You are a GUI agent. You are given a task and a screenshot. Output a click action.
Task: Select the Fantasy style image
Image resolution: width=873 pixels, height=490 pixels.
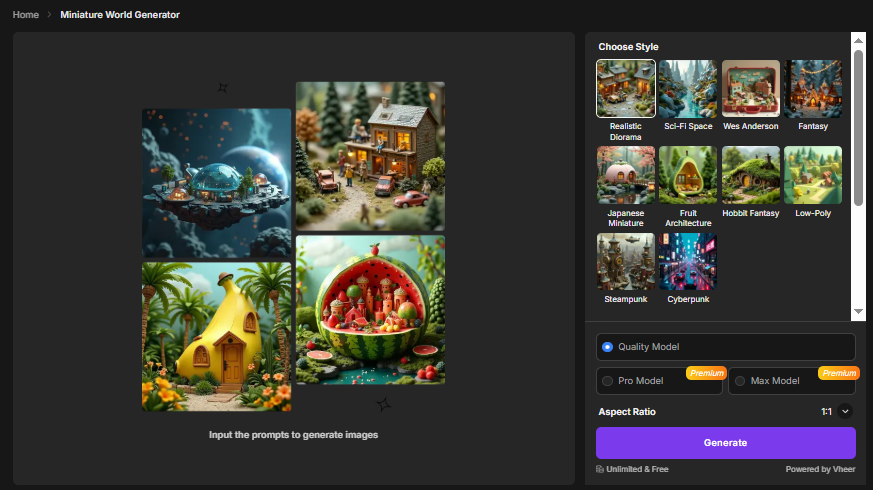tap(812, 89)
